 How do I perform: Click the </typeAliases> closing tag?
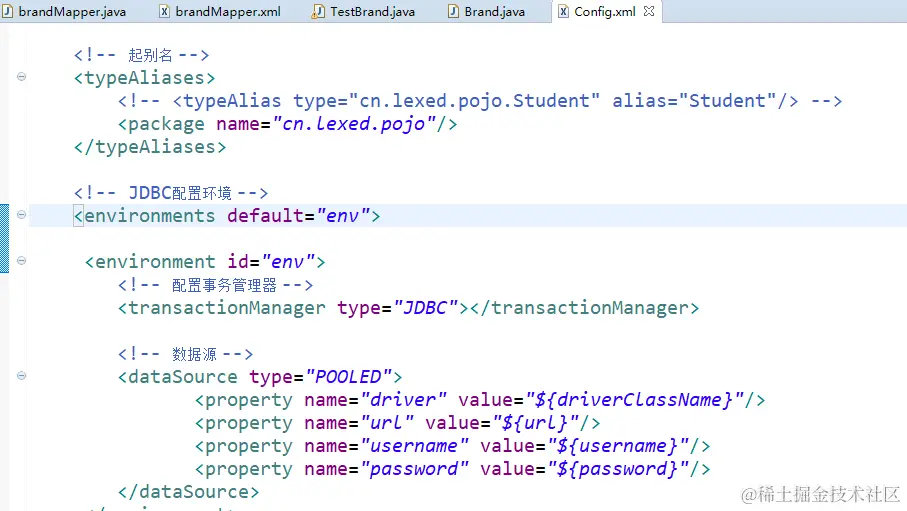[150, 147]
